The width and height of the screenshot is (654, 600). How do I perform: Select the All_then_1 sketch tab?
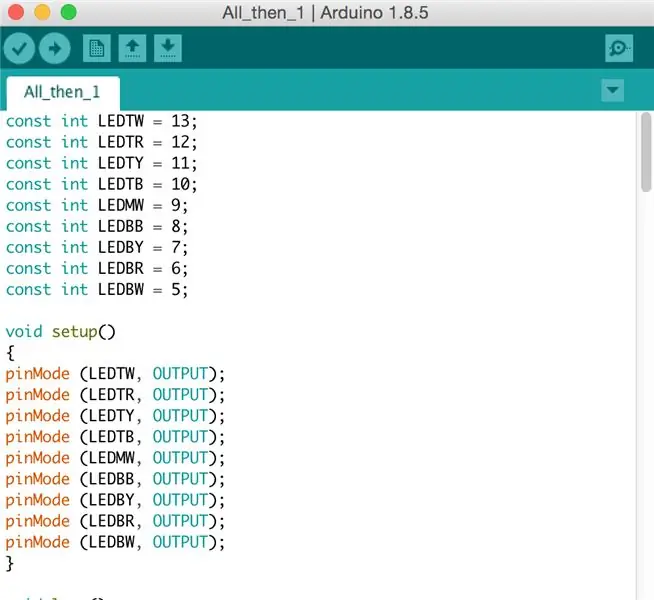pos(63,93)
